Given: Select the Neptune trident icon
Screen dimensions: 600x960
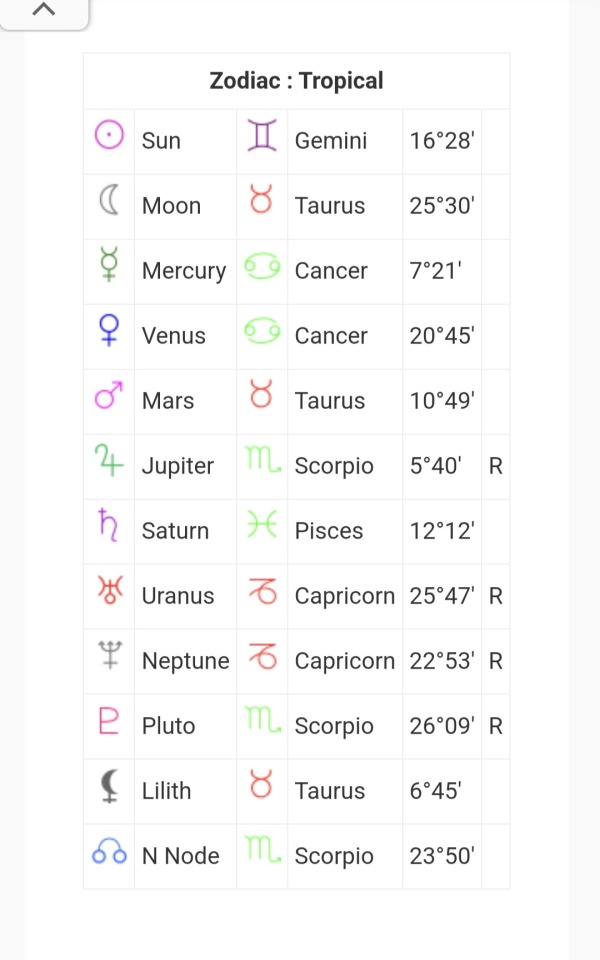Looking at the screenshot, I should [x=110, y=654].
